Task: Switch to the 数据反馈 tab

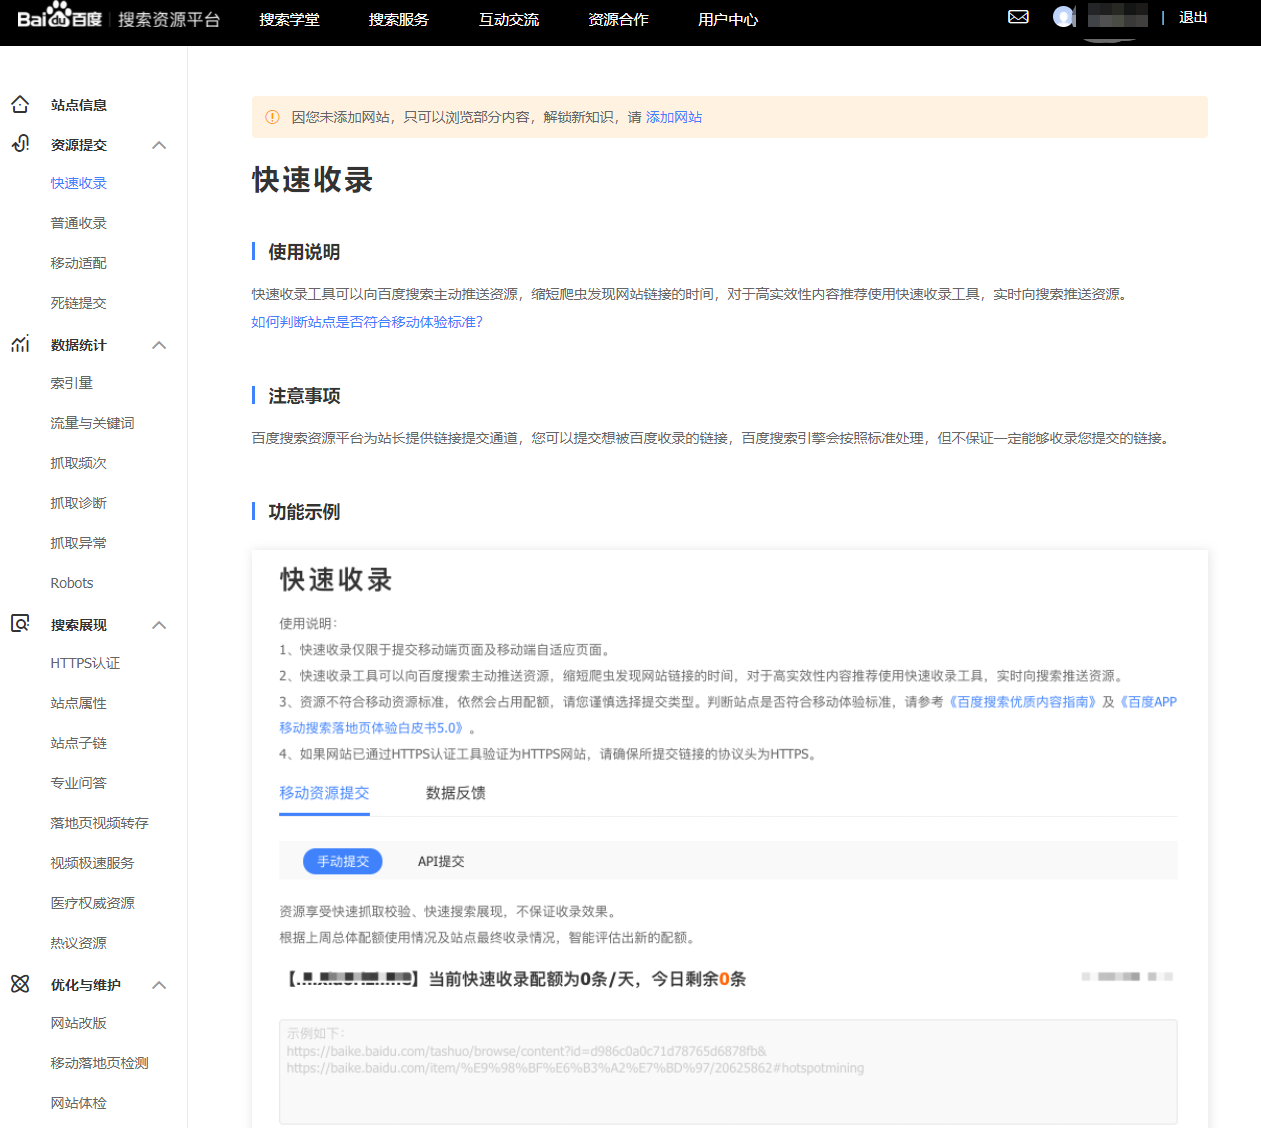Action: pyautogui.click(x=456, y=793)
